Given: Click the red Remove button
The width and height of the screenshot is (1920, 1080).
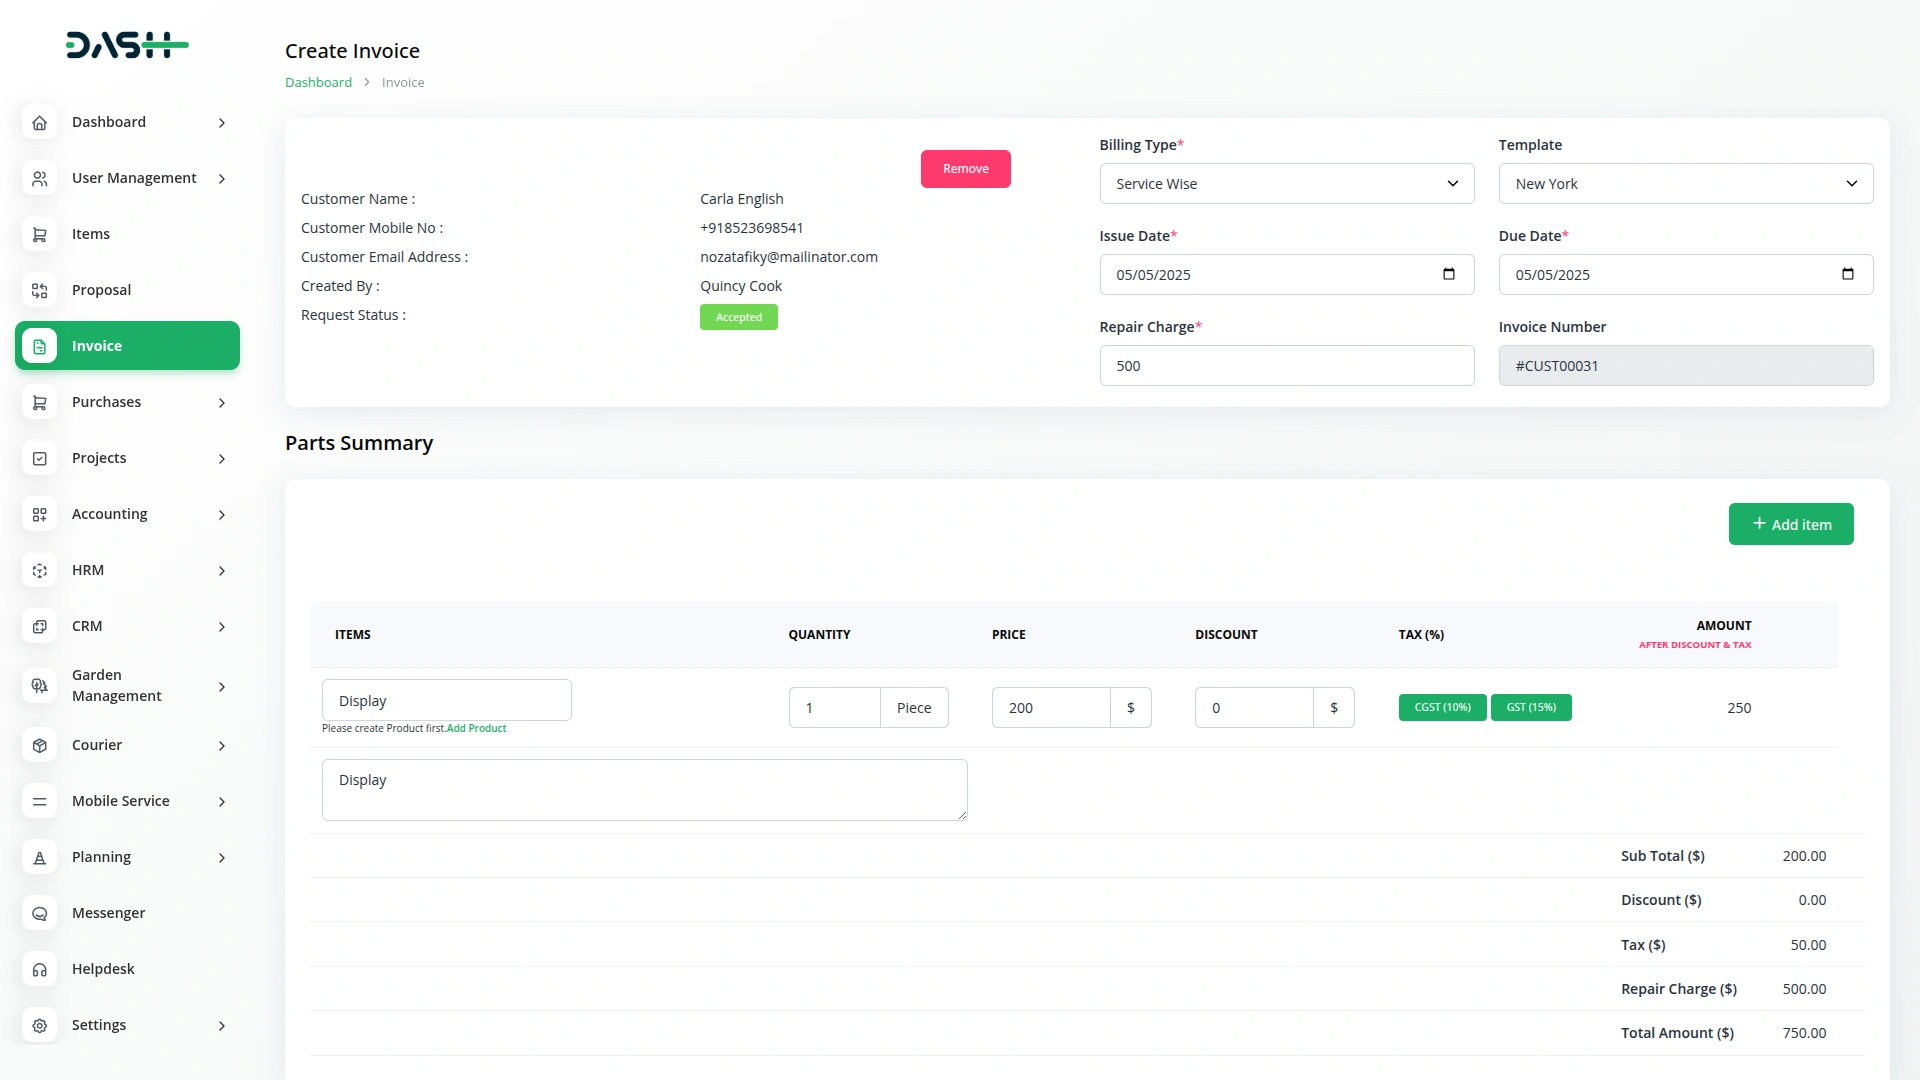Looking at the screenshot, I should [965, 169].
